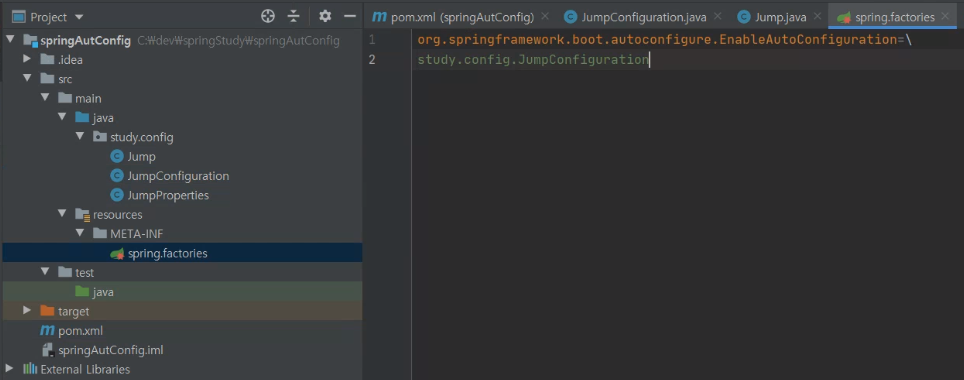The width and height of the screenshot is (964, 380).
Task: Click the class icon on JumpConfiguration.java tab
Action: (571, 17)
